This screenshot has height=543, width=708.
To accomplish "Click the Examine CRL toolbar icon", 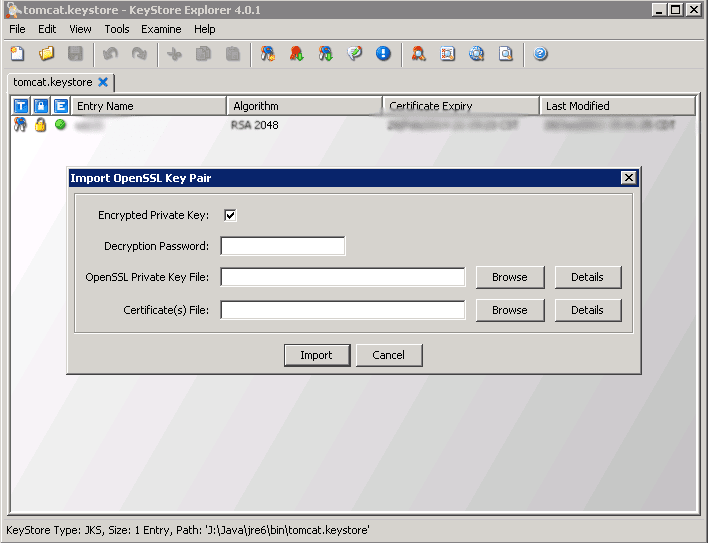I will point(447,54).
